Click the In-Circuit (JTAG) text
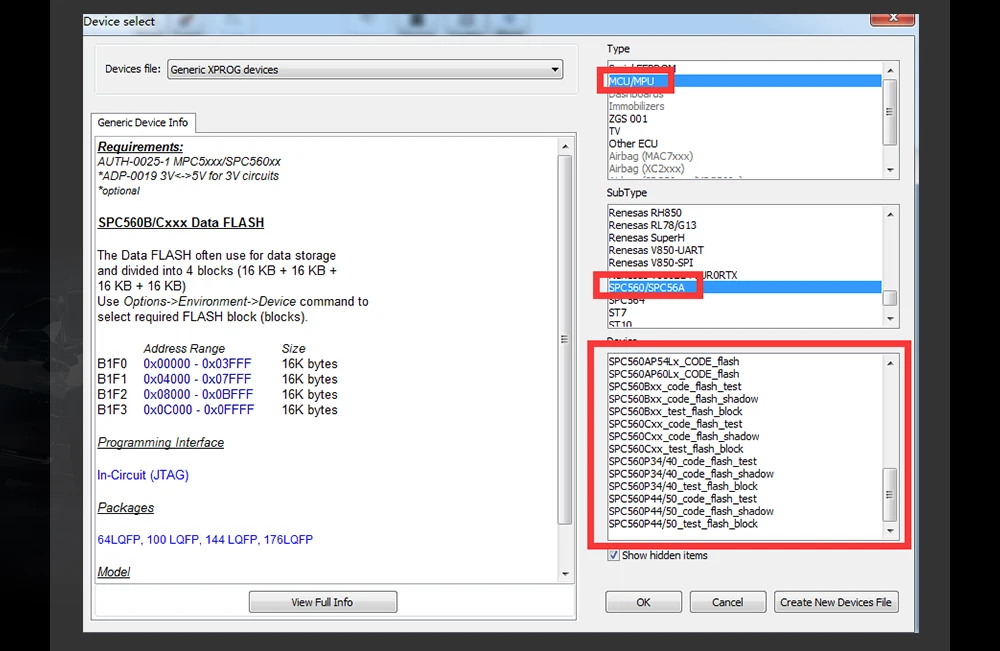The height and width of the screenshot is (651, 1000). 143,475
